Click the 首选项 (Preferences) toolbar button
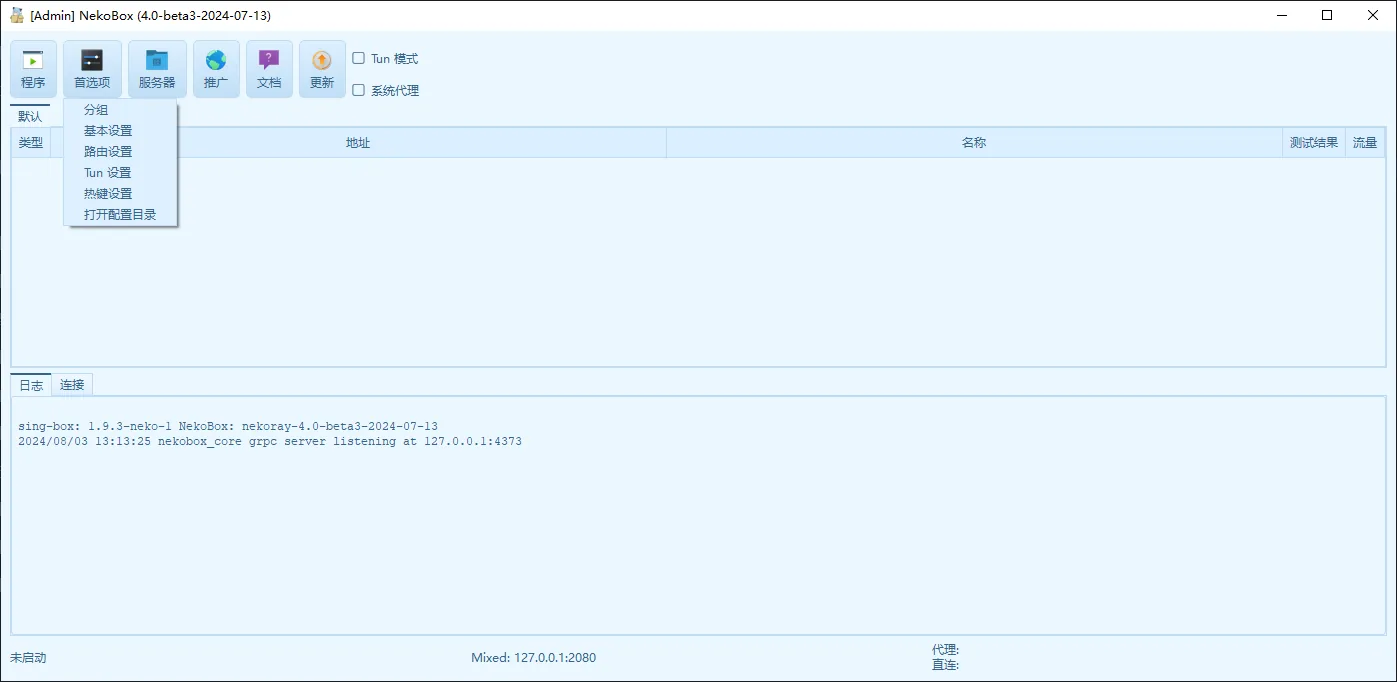This screenshot has width=1397, height=682. click(x=92, y=69)
